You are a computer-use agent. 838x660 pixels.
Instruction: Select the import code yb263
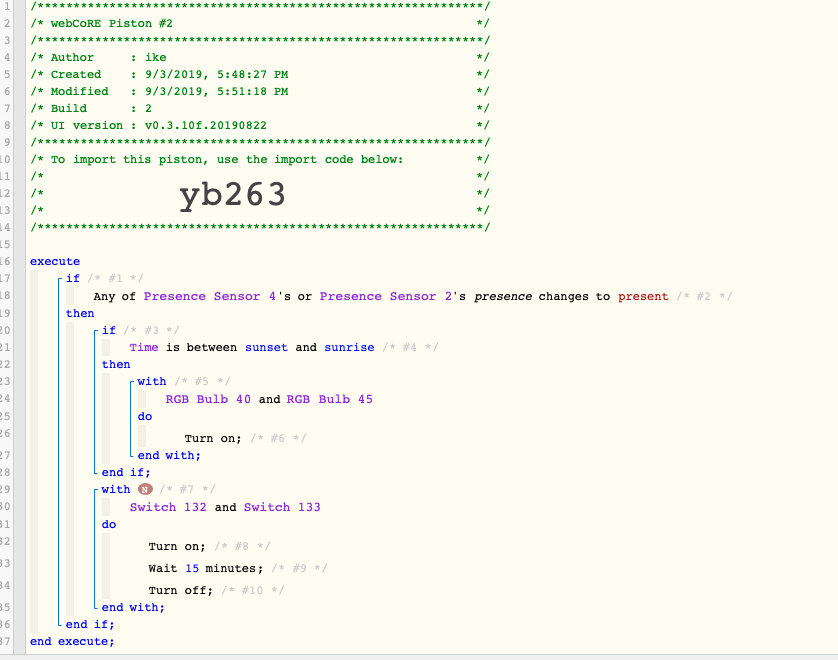[x=232, y=195]
